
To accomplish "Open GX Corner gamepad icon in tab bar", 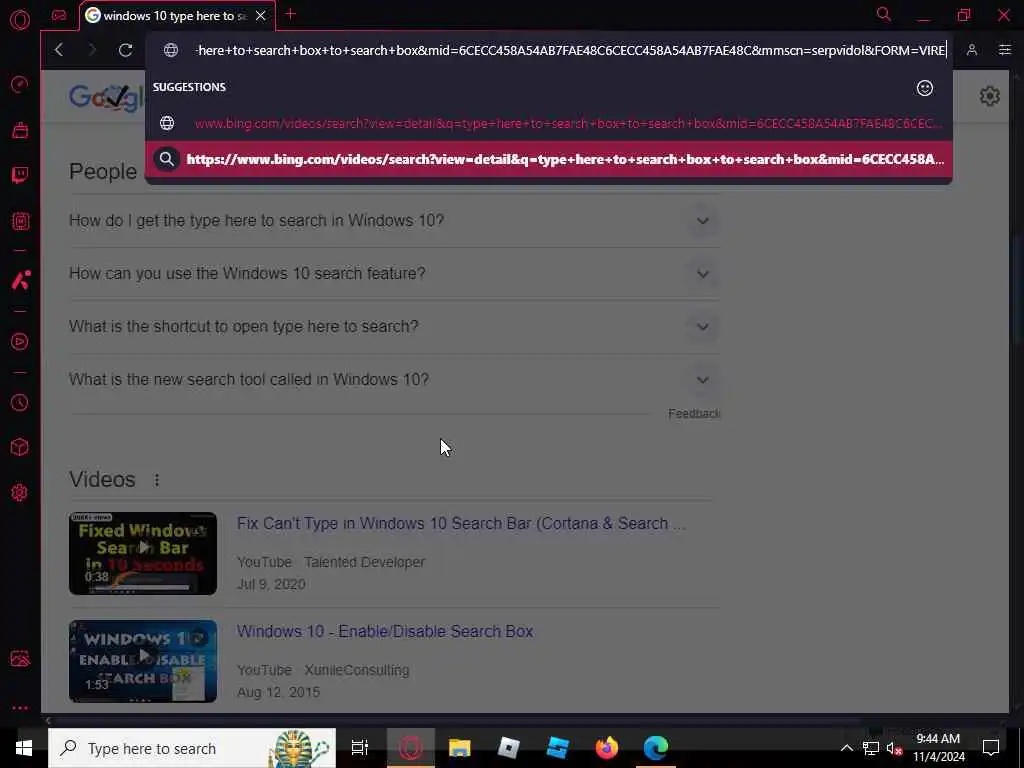I will 59,15.
